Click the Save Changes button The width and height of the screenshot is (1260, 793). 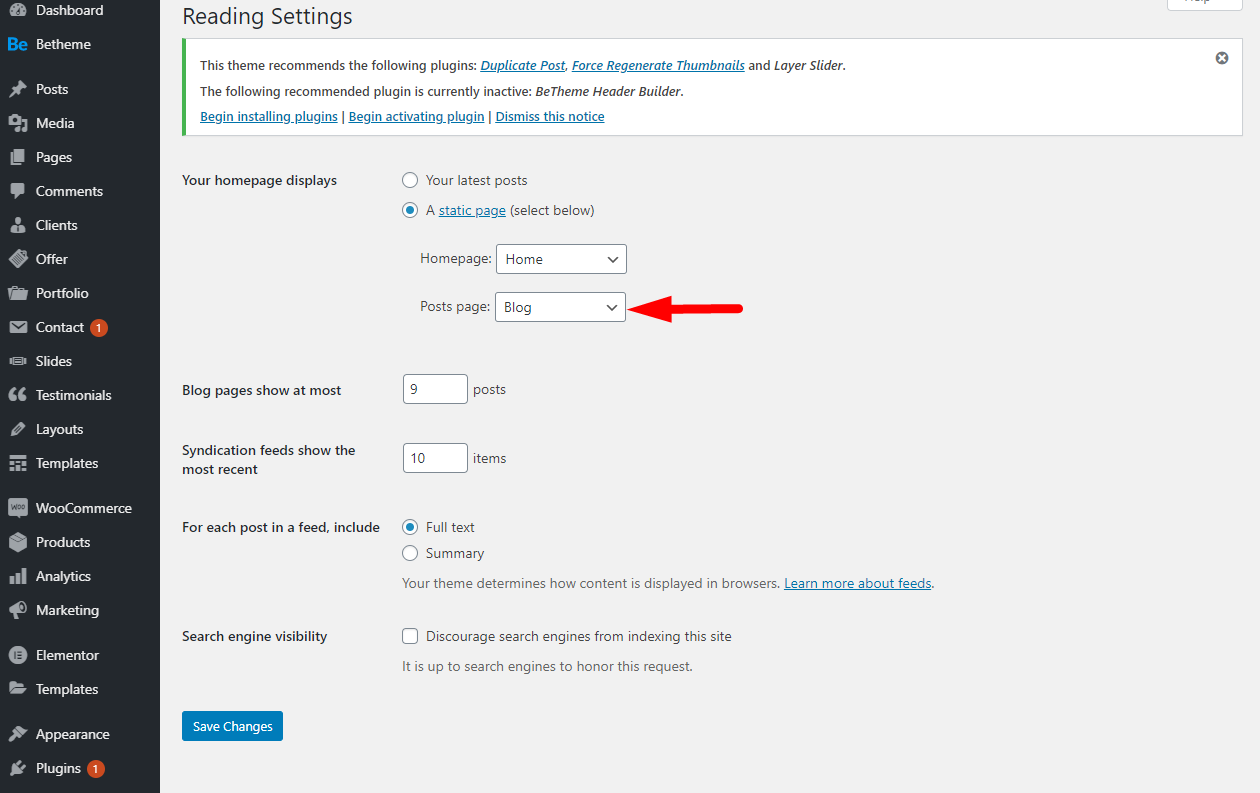point(232,726)
